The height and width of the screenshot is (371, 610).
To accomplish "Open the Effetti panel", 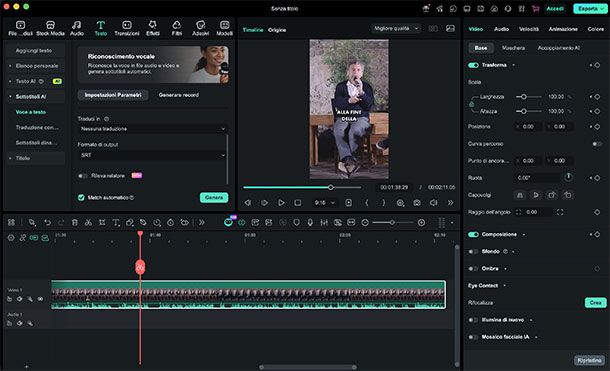I will click(x=152, y=28).
